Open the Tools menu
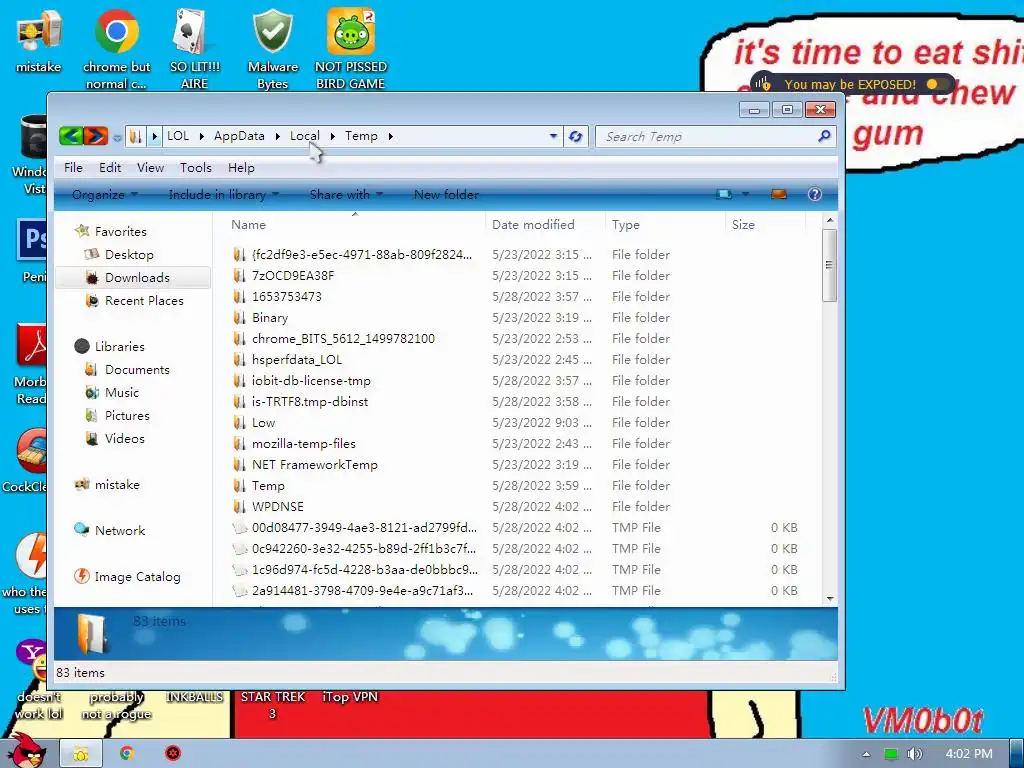Screen dimensions: 1024x768 (x=196, y=168)
